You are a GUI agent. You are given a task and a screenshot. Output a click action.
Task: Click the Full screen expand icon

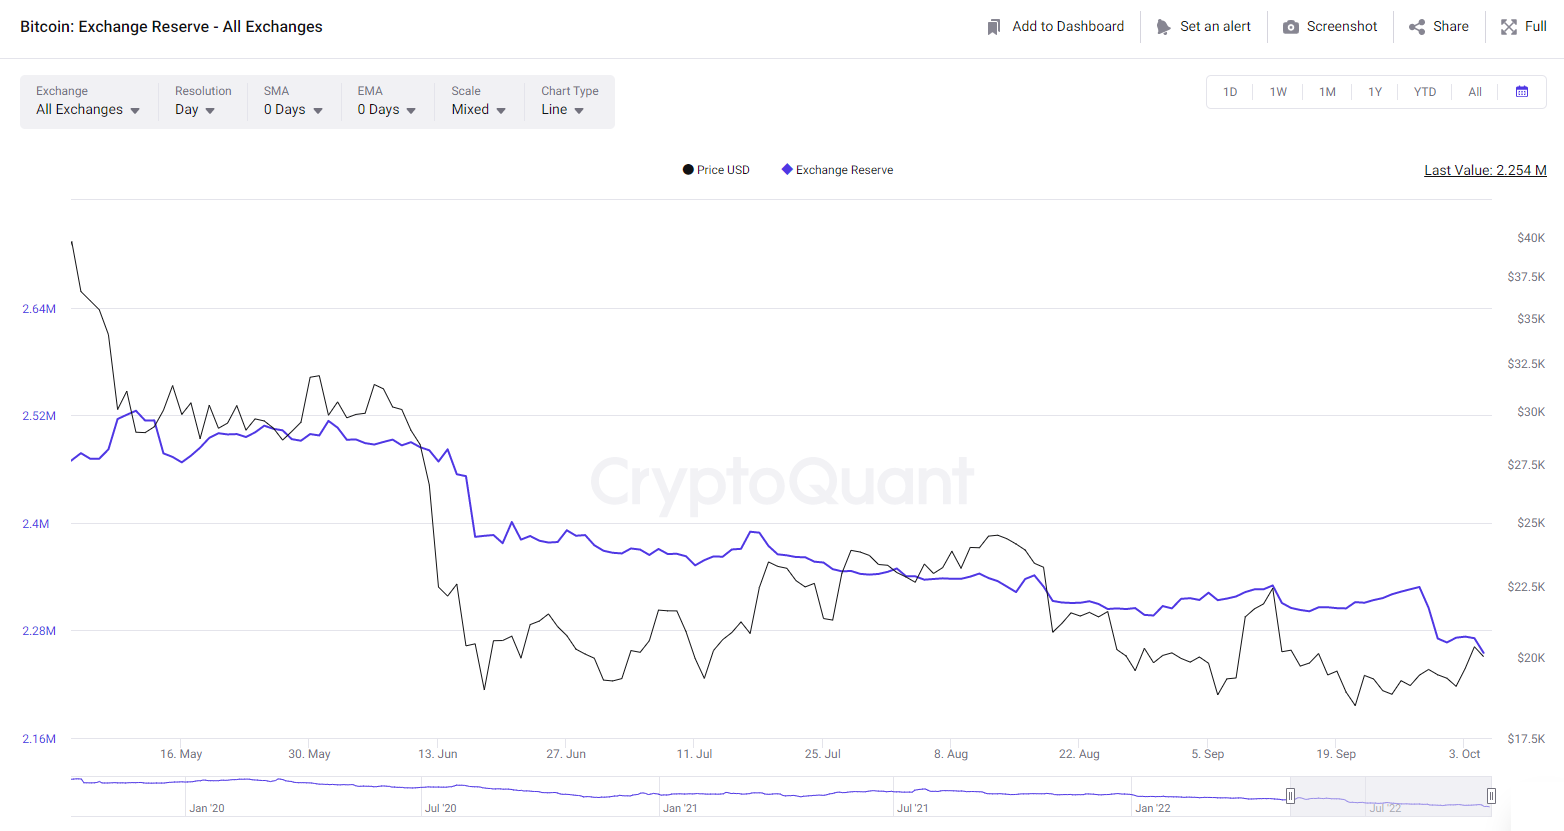click(x=1509, y=27)
